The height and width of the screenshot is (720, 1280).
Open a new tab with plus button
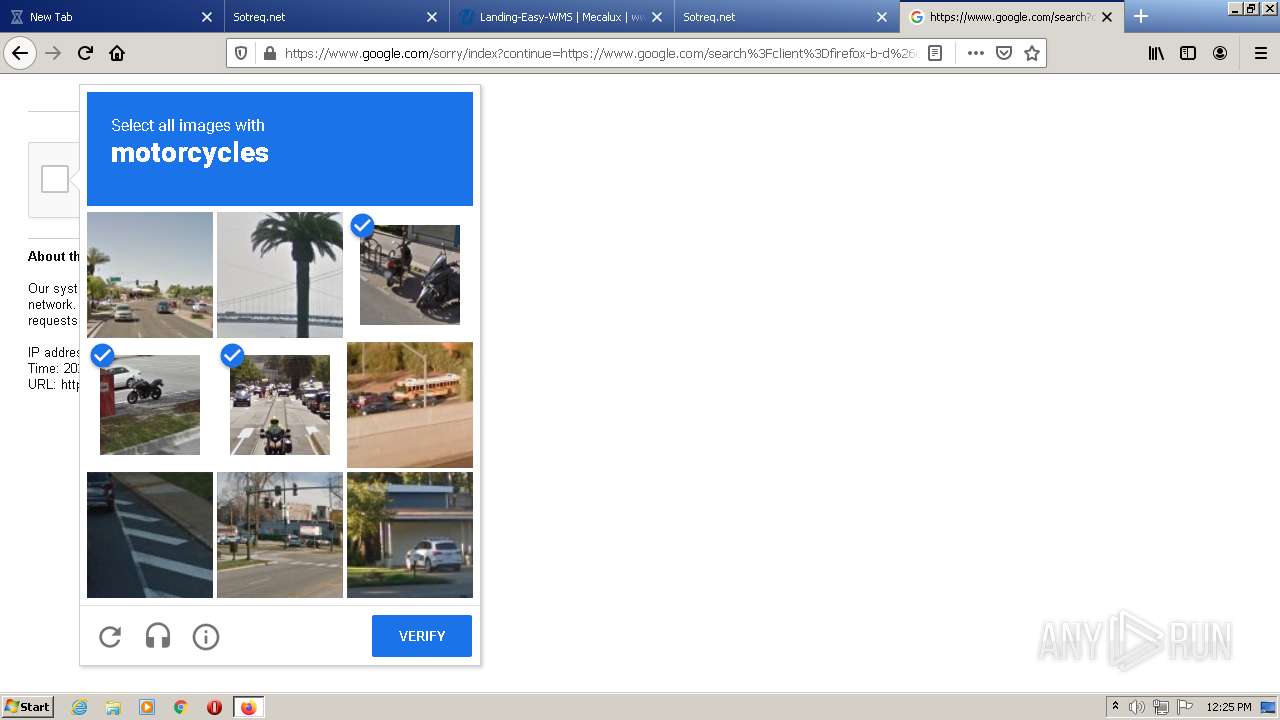(x=1141, y=16)
